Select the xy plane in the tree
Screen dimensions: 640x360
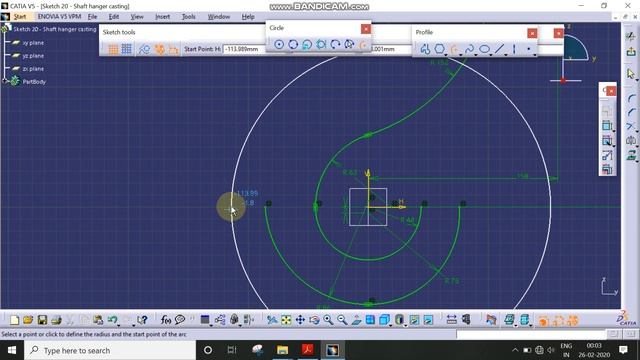33,43
